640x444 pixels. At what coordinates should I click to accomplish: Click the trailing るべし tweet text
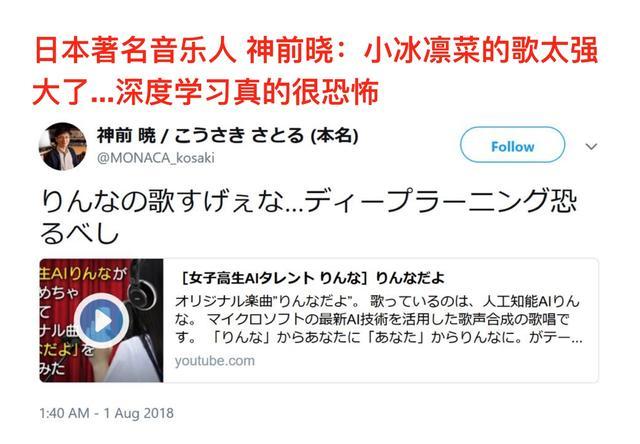(80, 233)
